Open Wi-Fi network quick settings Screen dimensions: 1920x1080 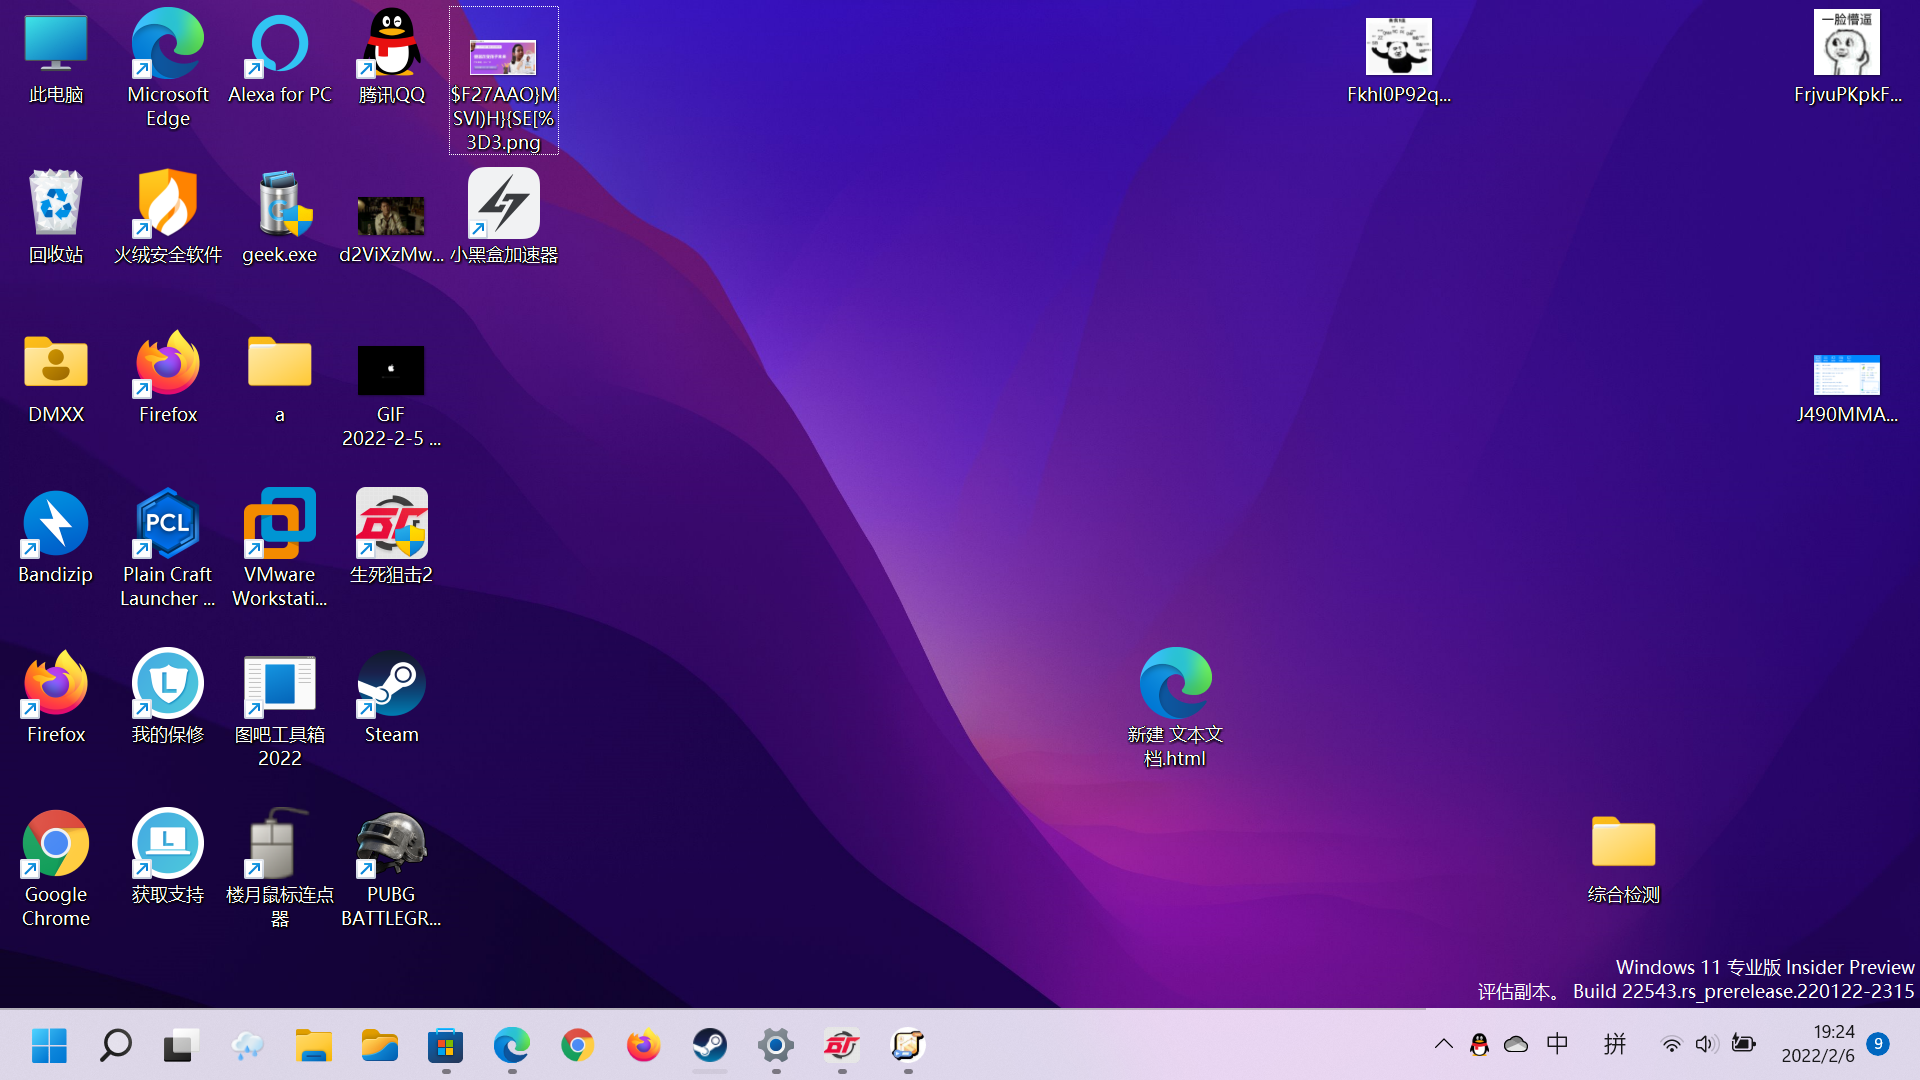point(1671,1045)
